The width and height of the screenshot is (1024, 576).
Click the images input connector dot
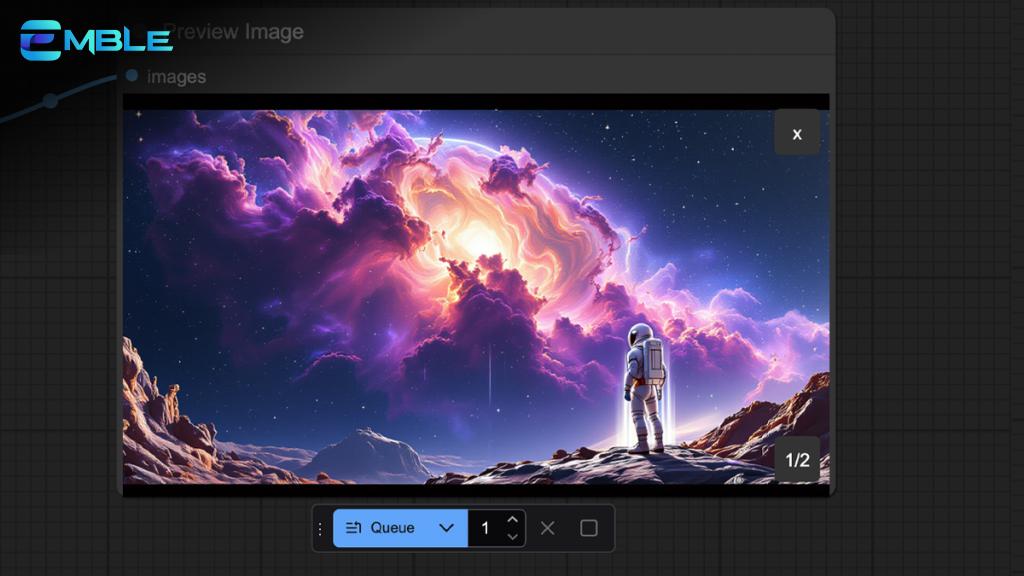132,76
